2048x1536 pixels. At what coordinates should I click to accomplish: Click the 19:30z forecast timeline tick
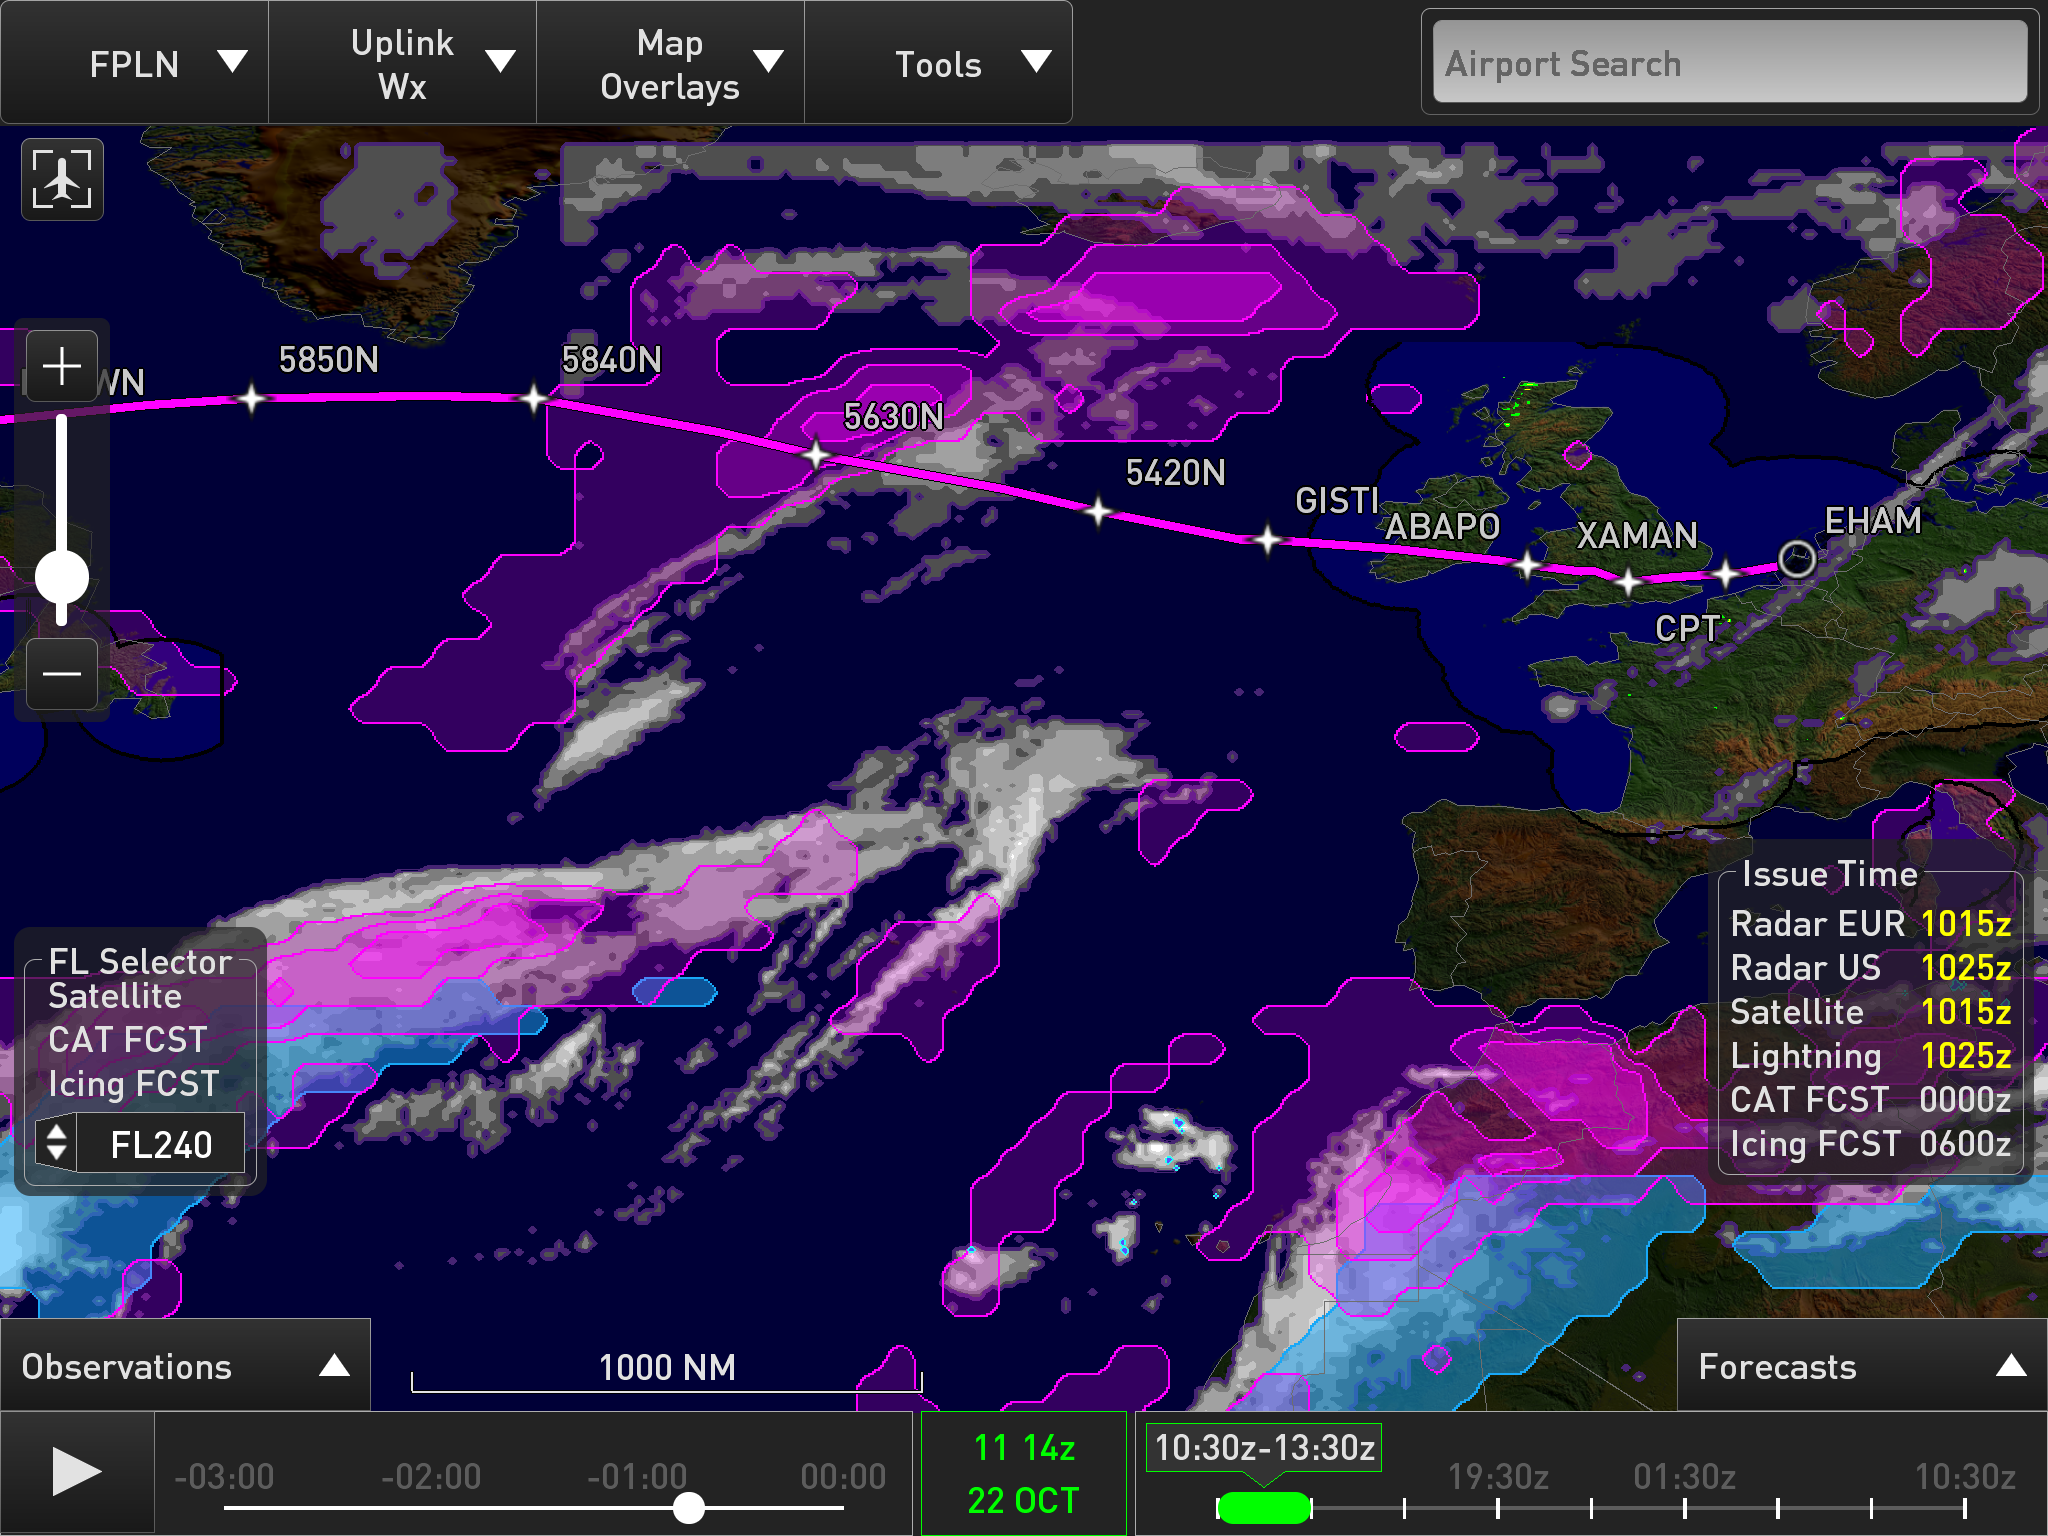tap(1498, 1507)
